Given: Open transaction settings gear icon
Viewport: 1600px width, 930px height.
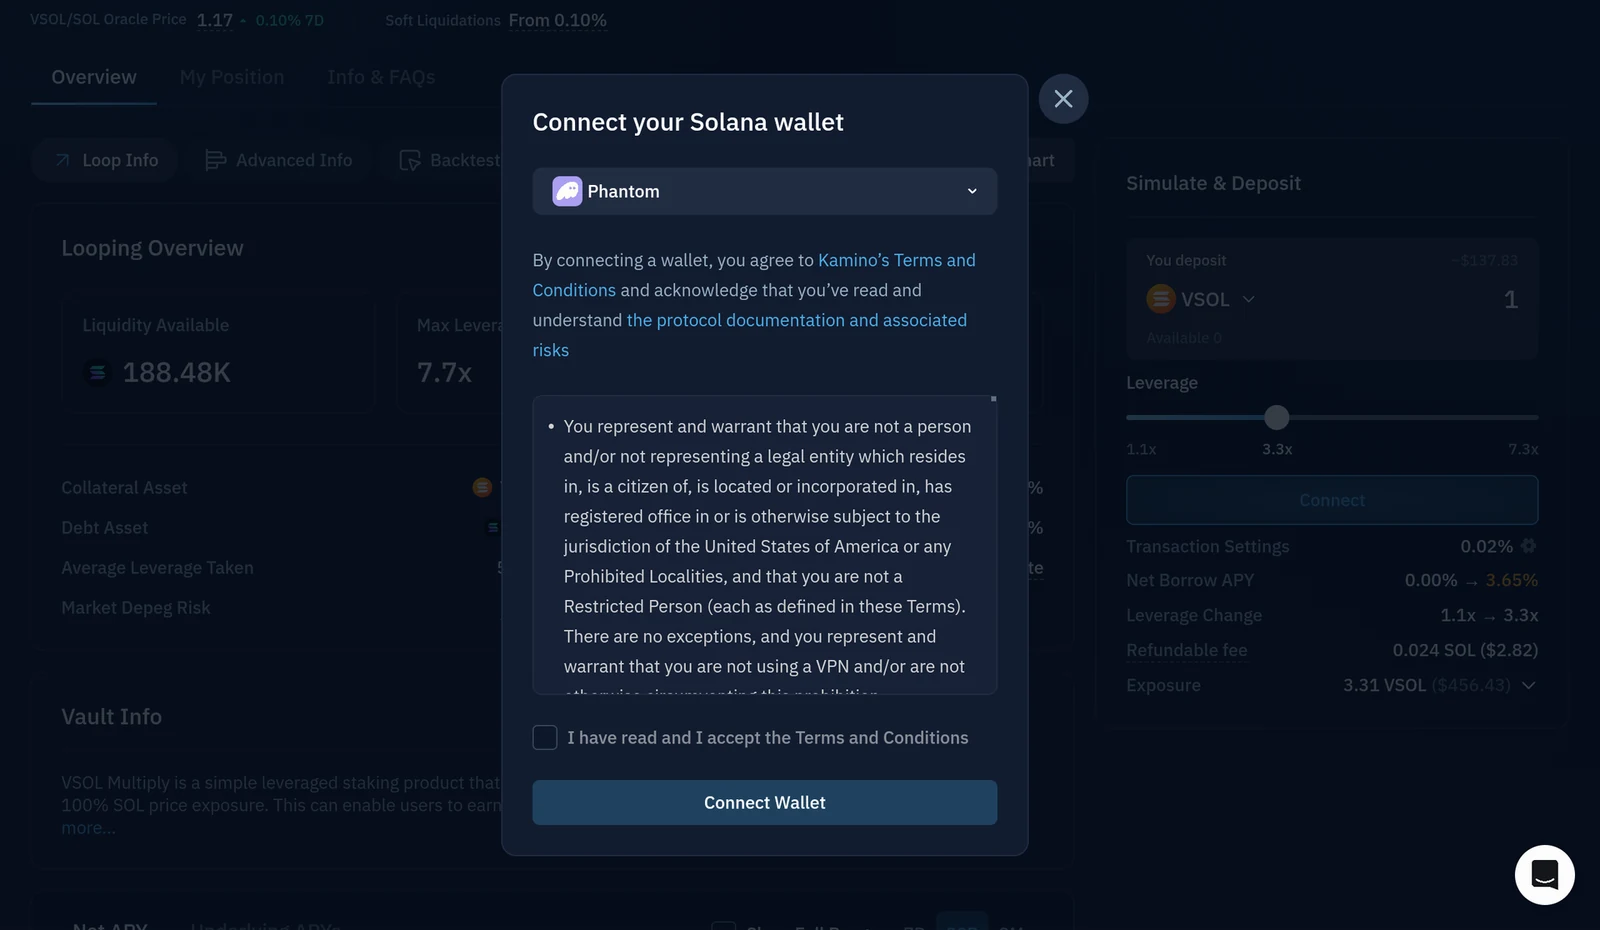Looking at the screenshot, I should coord(1528,546).
